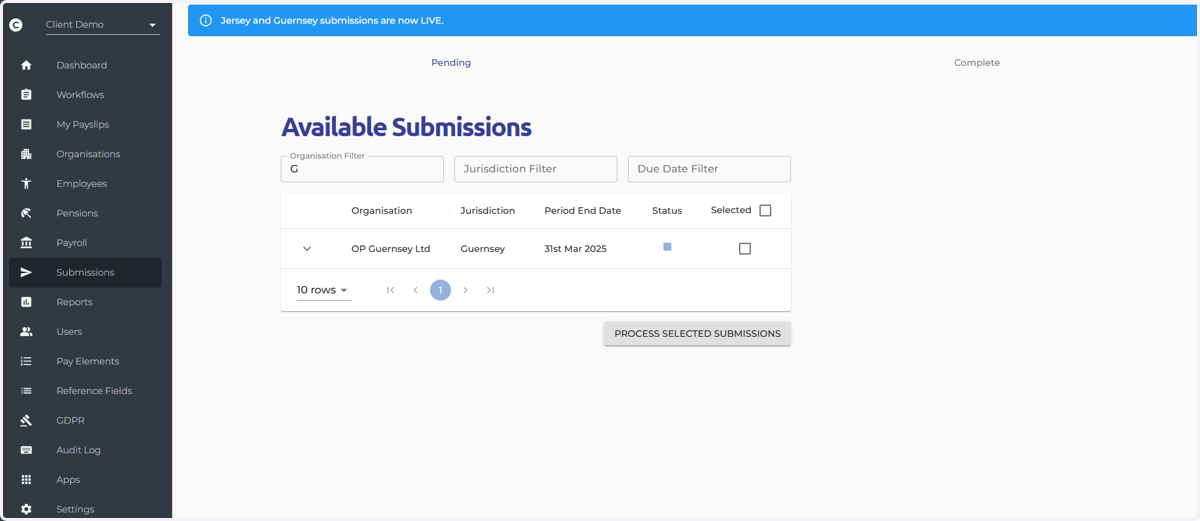Go to previous page arrow

coord(415,290)
